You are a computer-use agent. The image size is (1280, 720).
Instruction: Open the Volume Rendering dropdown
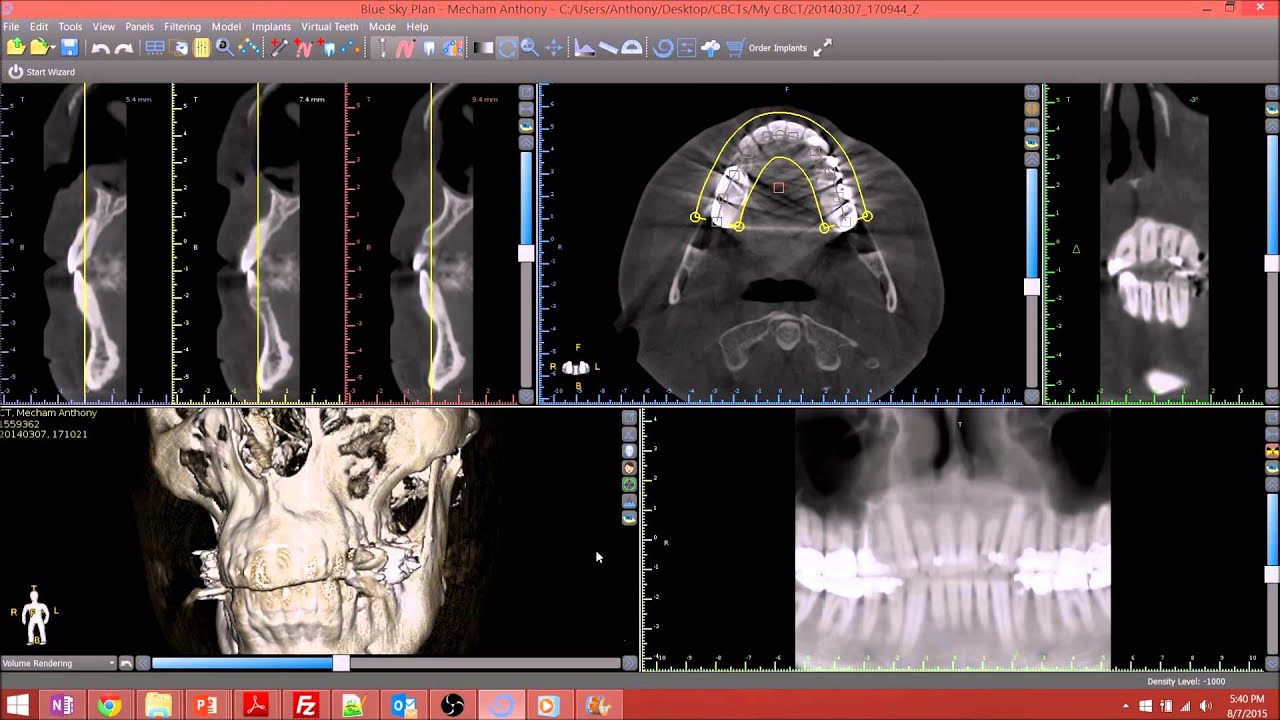[x=58, y=663]
